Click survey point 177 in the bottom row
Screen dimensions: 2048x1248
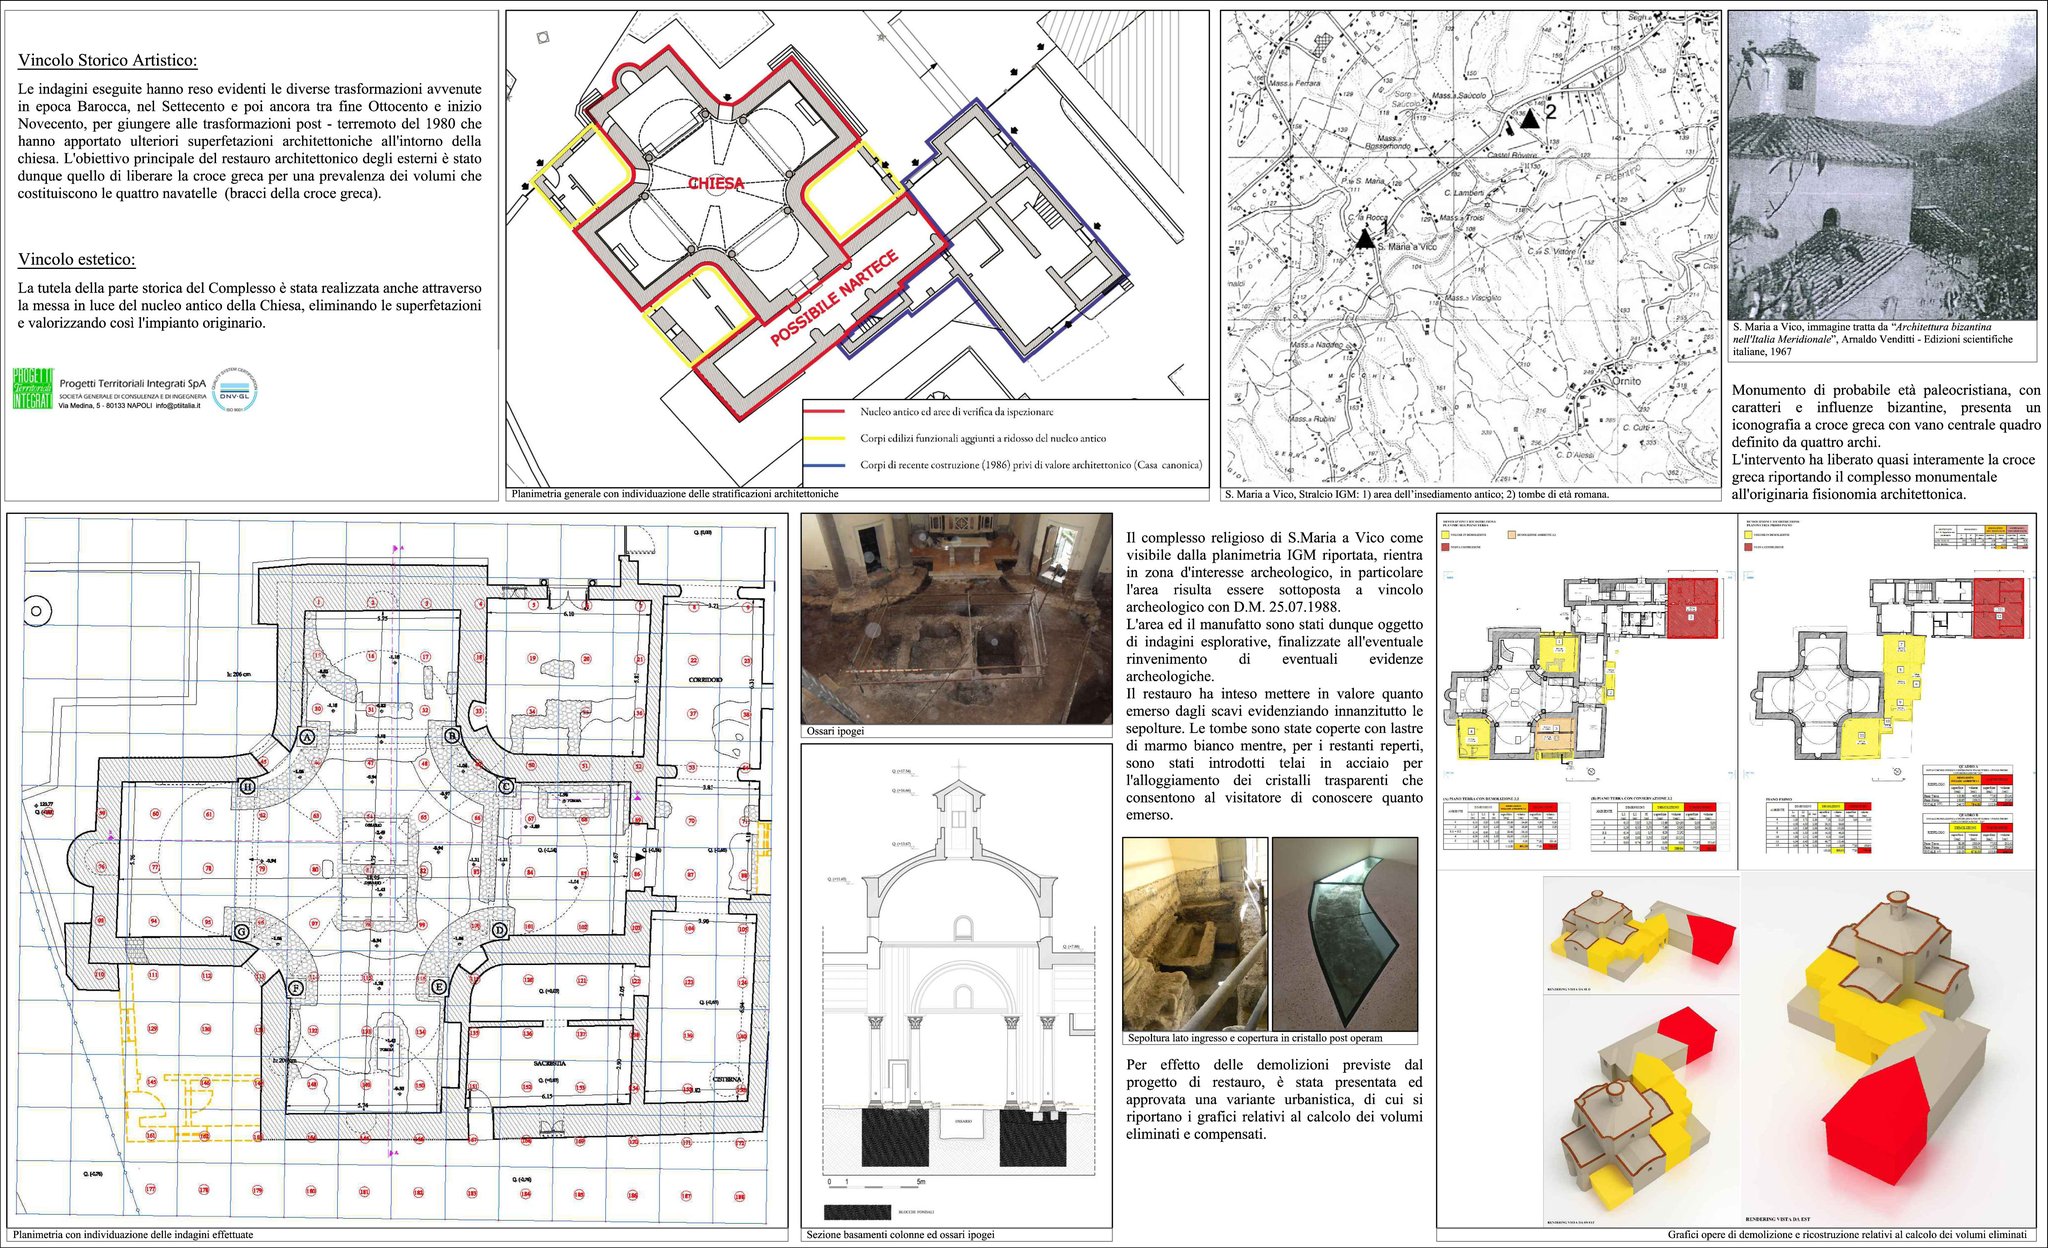(151, 1189)
